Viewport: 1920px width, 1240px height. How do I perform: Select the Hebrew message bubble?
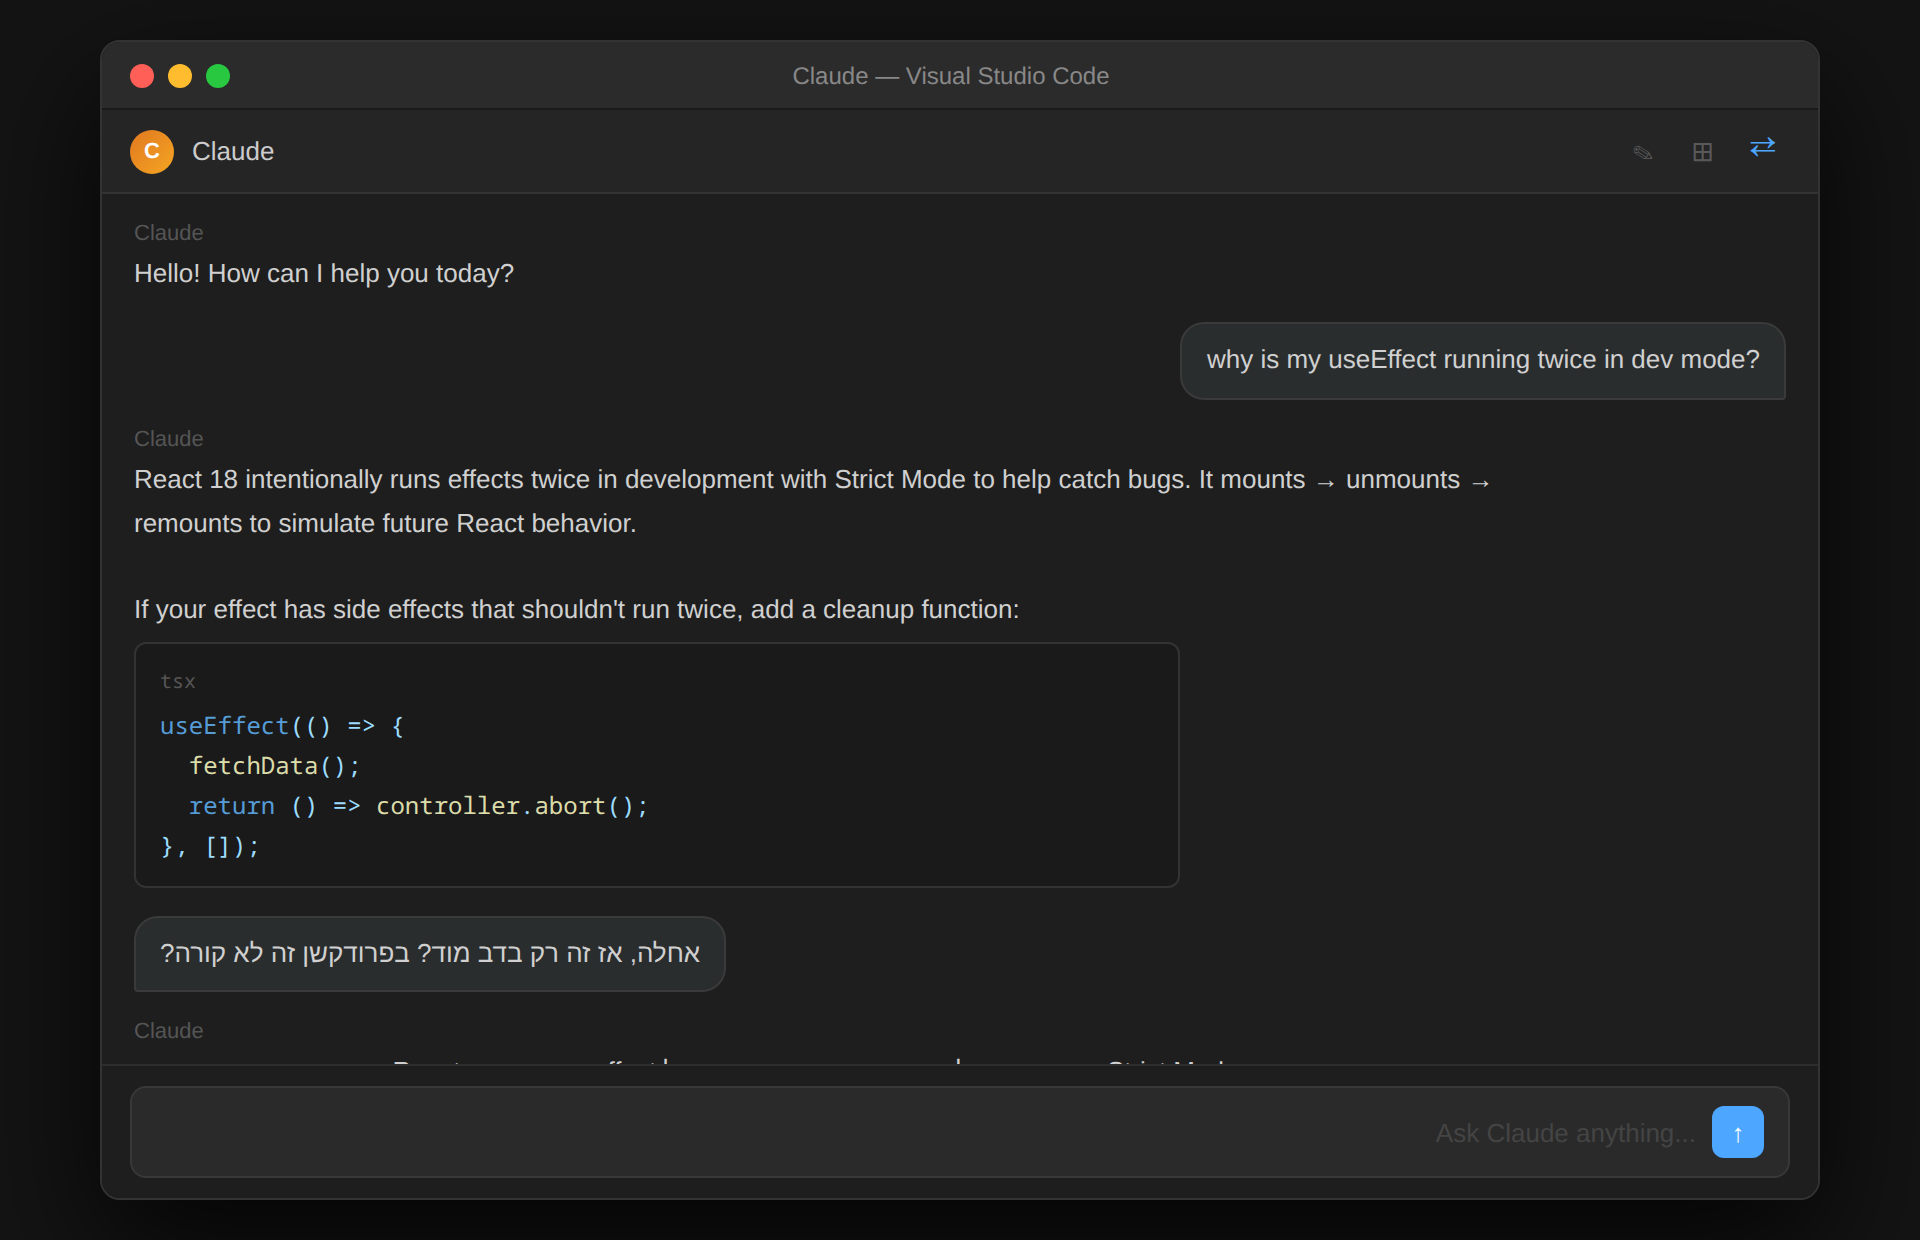(430, 953)
